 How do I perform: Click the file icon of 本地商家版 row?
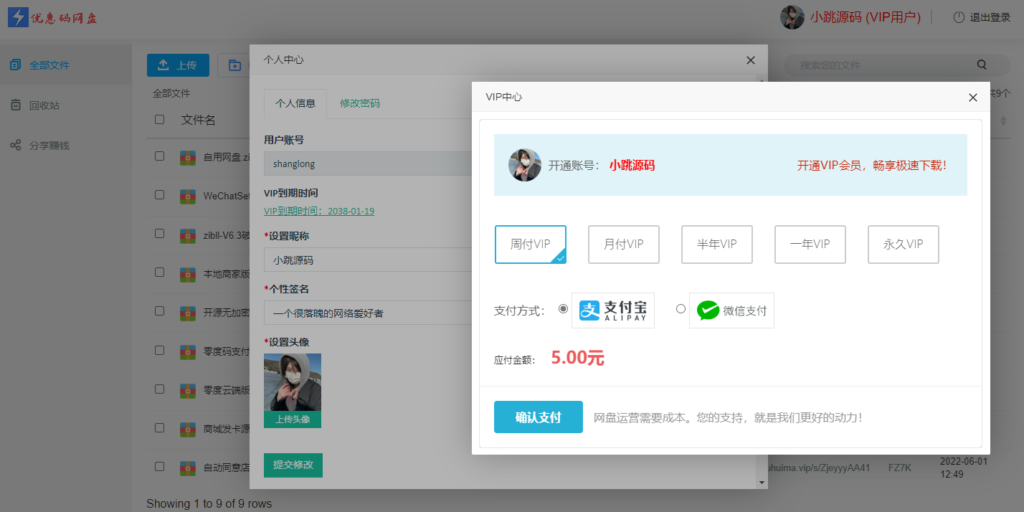click(188, 274)
